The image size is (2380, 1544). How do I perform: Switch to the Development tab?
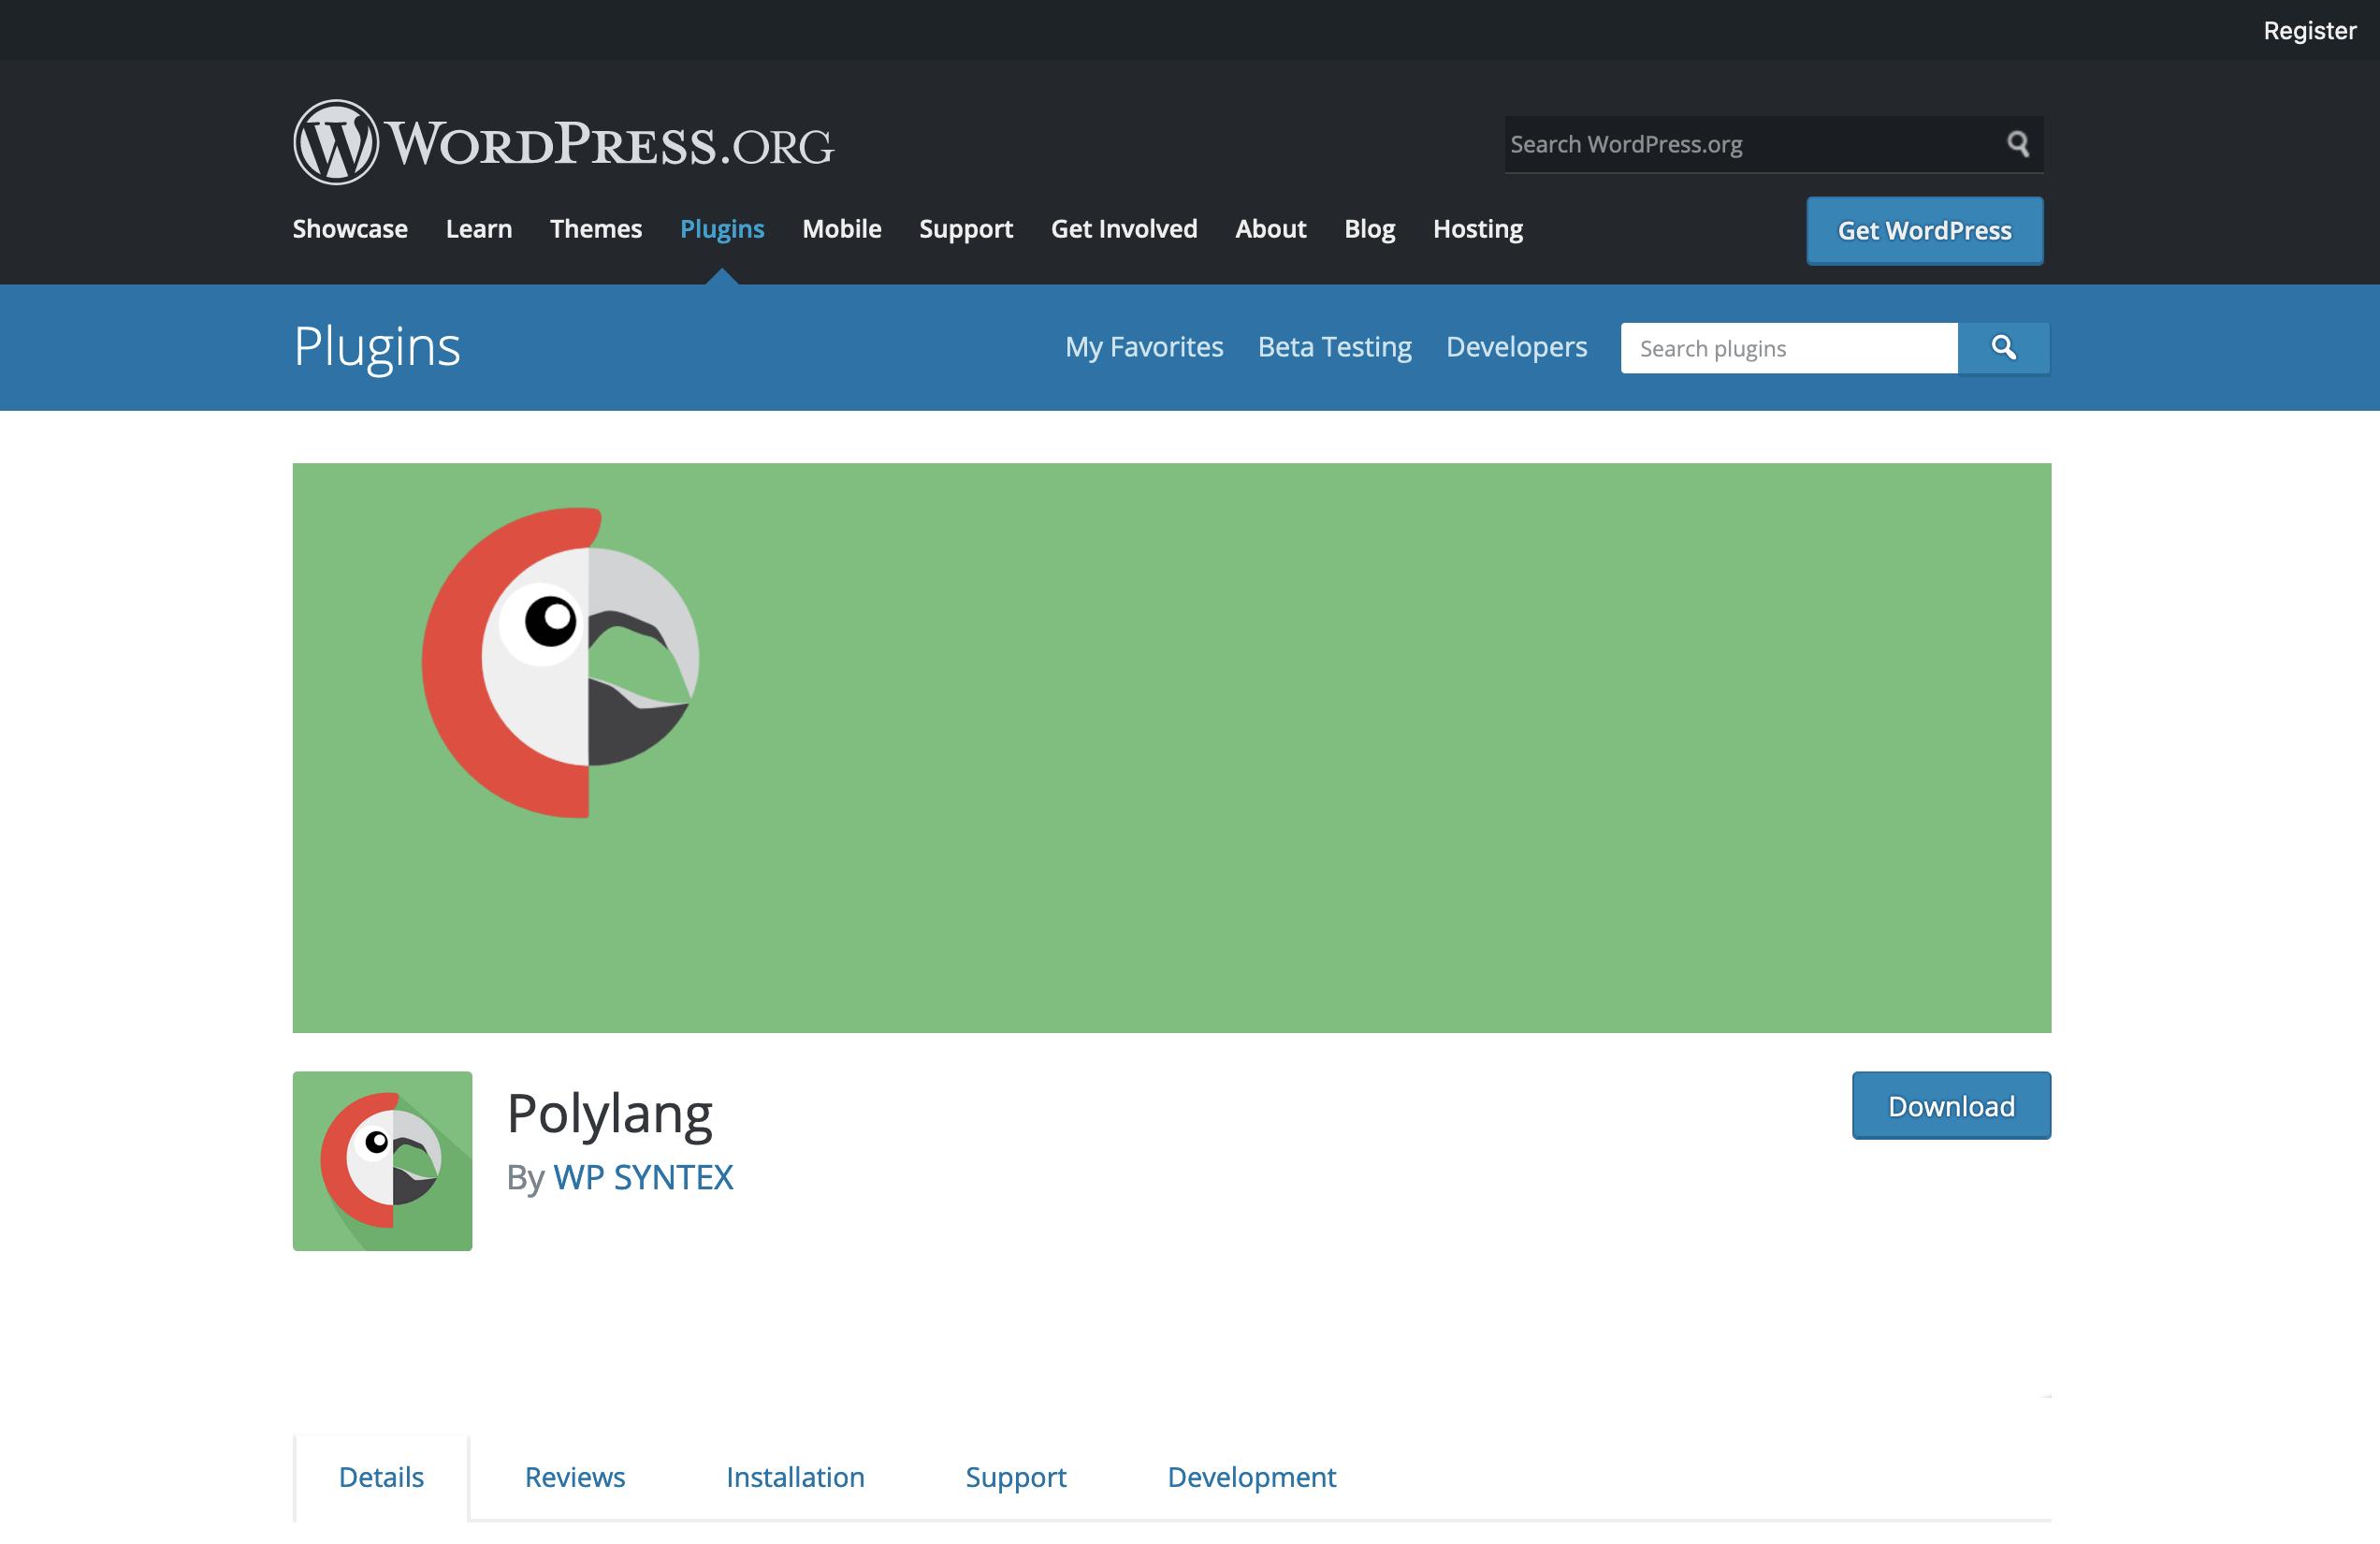[x=1250, y=1477]
